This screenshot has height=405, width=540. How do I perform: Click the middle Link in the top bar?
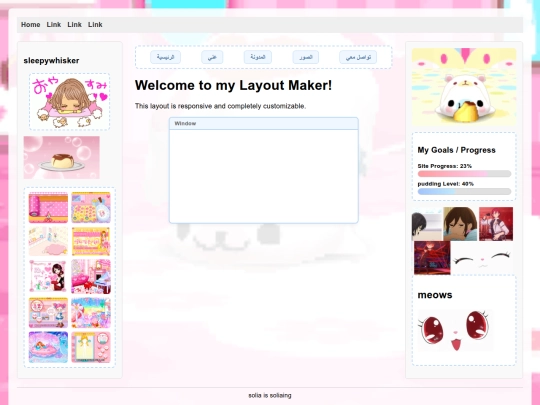(74, 25)
